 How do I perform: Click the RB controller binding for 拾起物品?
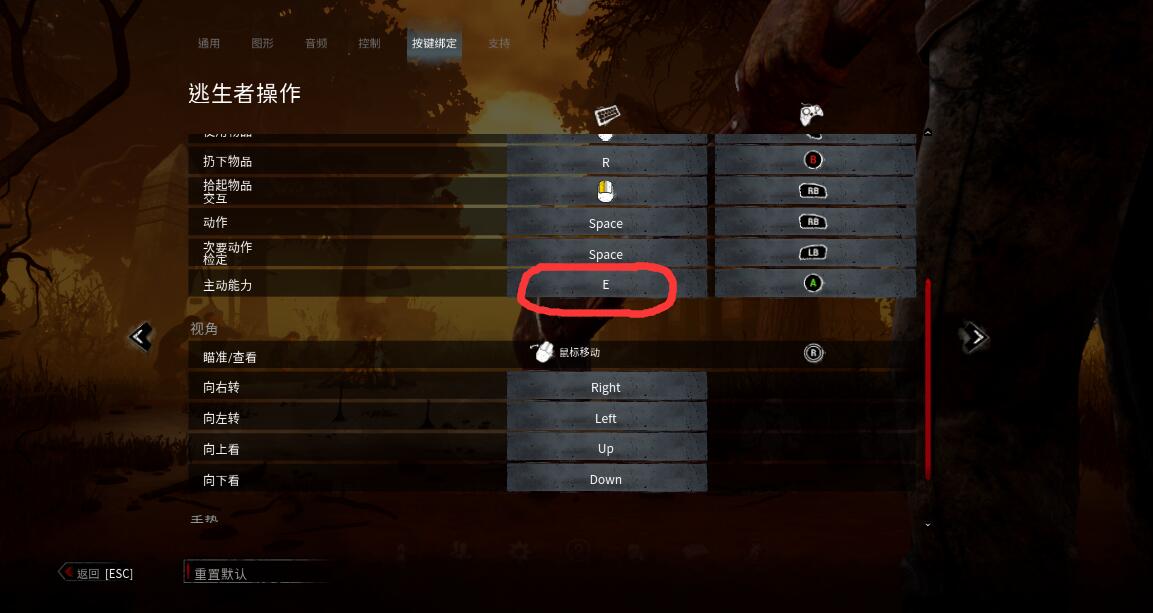[813, 191]
